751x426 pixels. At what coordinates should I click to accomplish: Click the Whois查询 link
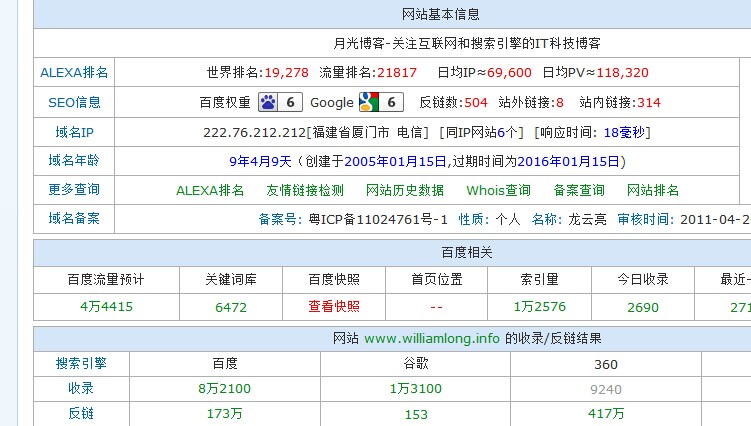pos(498,190)
